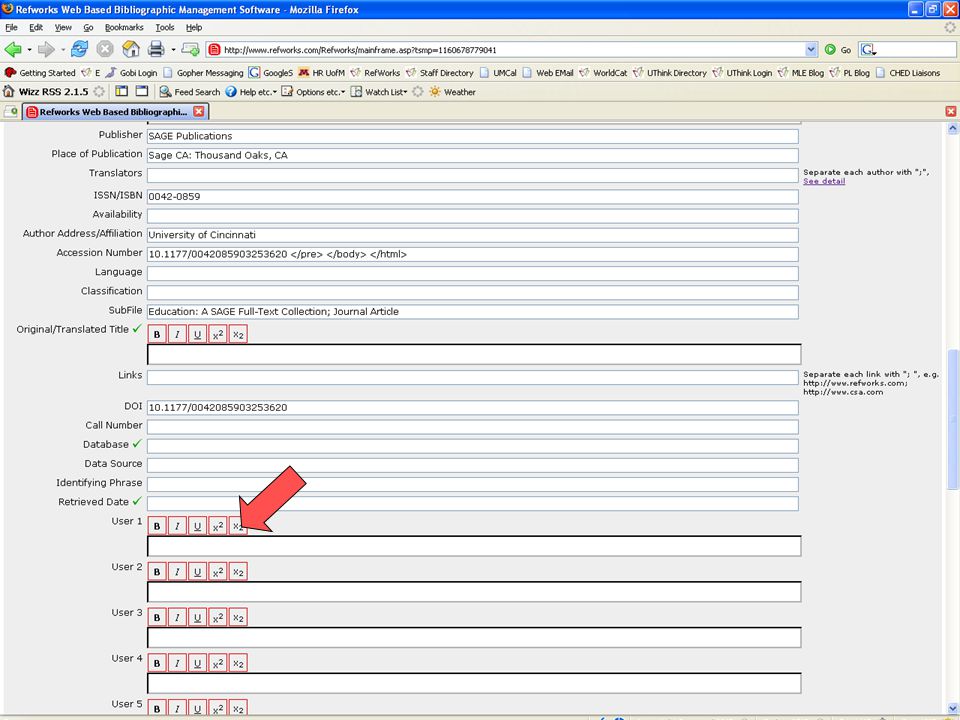The image size is (960, 720).
Task: Click Superscript button for User 1 field
Action: coord(217,526)
